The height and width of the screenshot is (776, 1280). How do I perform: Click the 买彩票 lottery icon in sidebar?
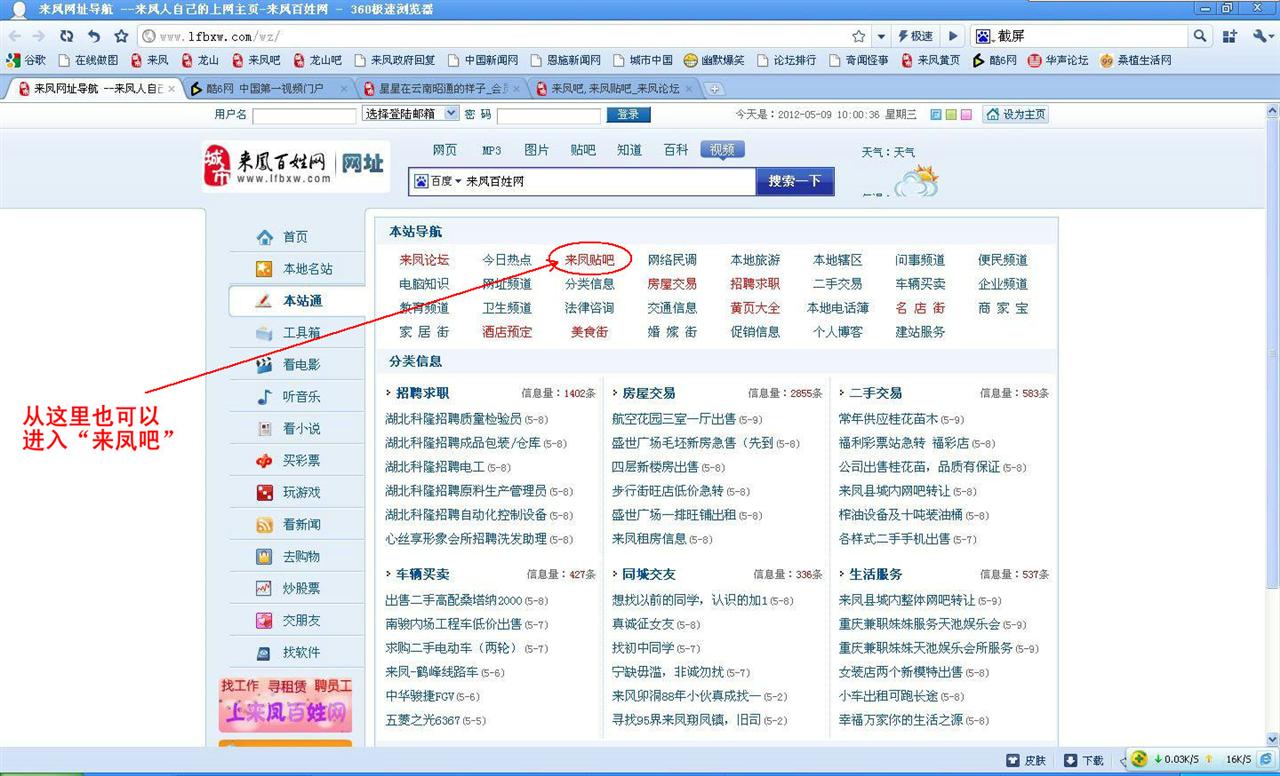(x=264, y=461)
